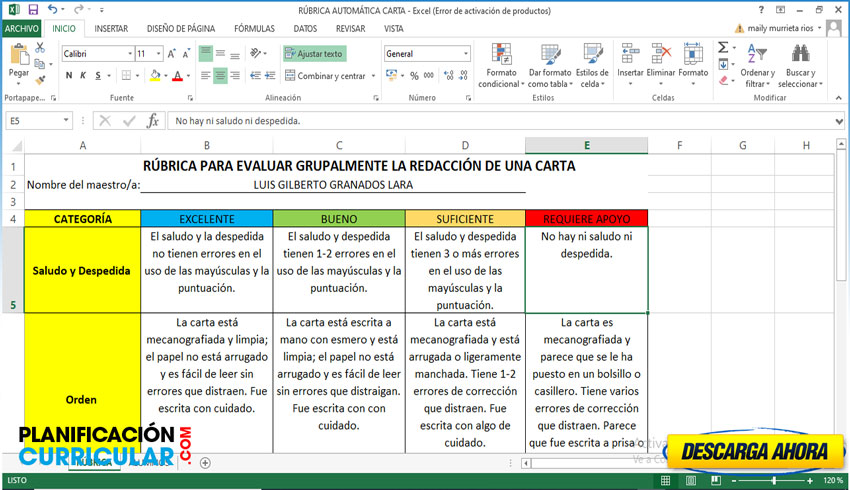Open Estilos de celda gallery
This screenshot has width=850, height=490.
tap(592, 65)
